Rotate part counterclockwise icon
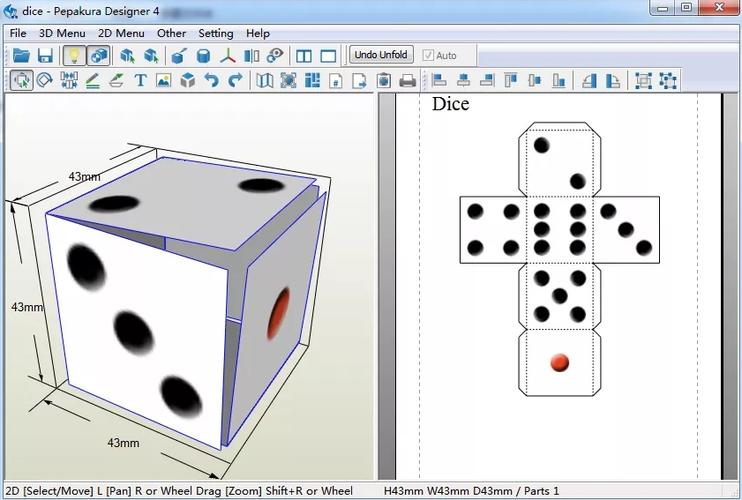Viewport: 742px width, 500px height. coord(589,80)
